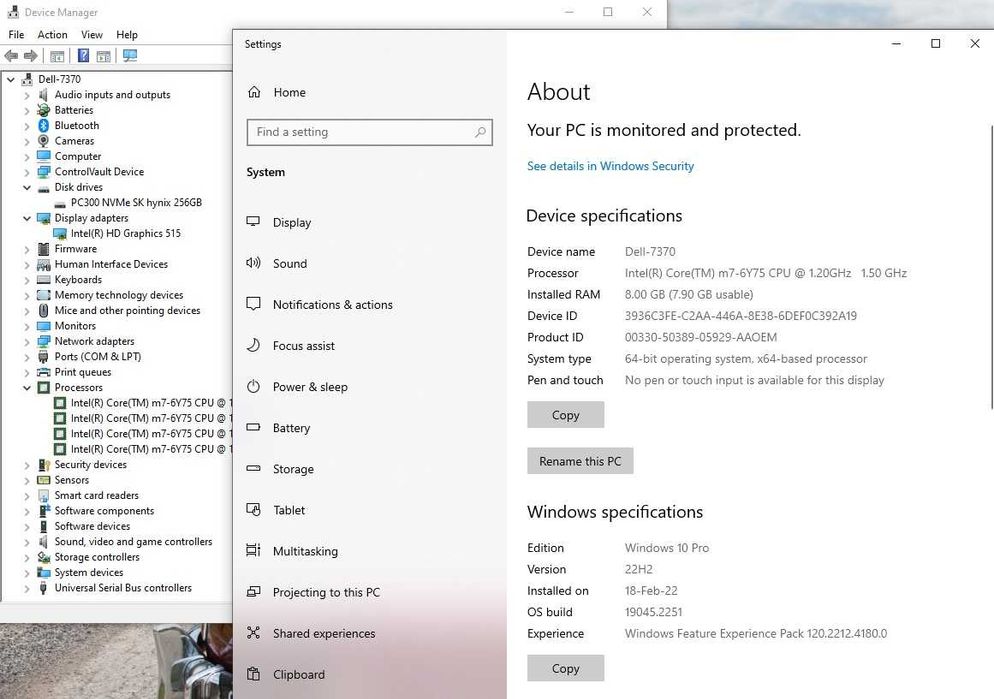Copy the Windows specifications
Viewport: 994px width, 699px height.
tap(565, 669)
